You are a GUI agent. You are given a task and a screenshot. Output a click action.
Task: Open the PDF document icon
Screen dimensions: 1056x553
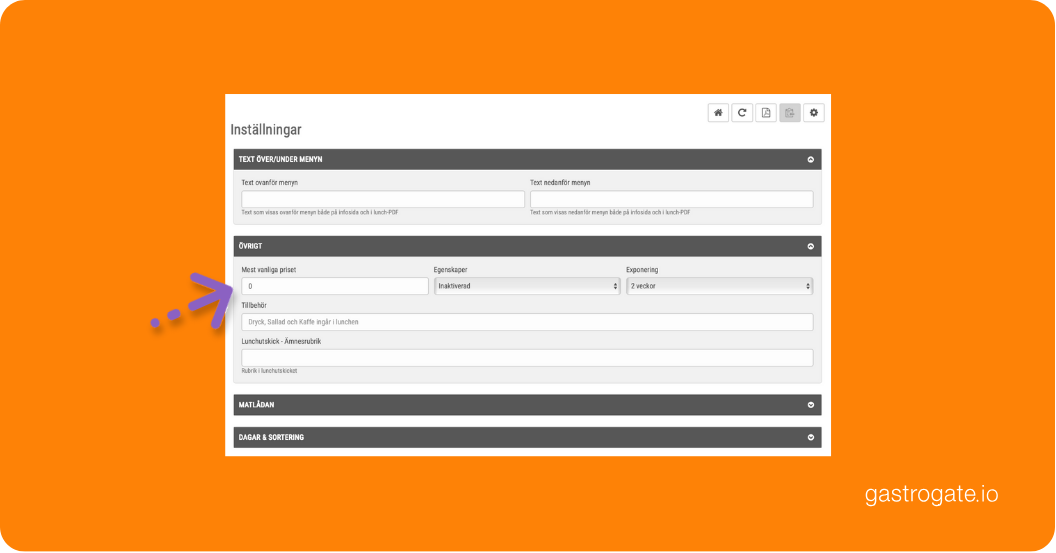766,113
